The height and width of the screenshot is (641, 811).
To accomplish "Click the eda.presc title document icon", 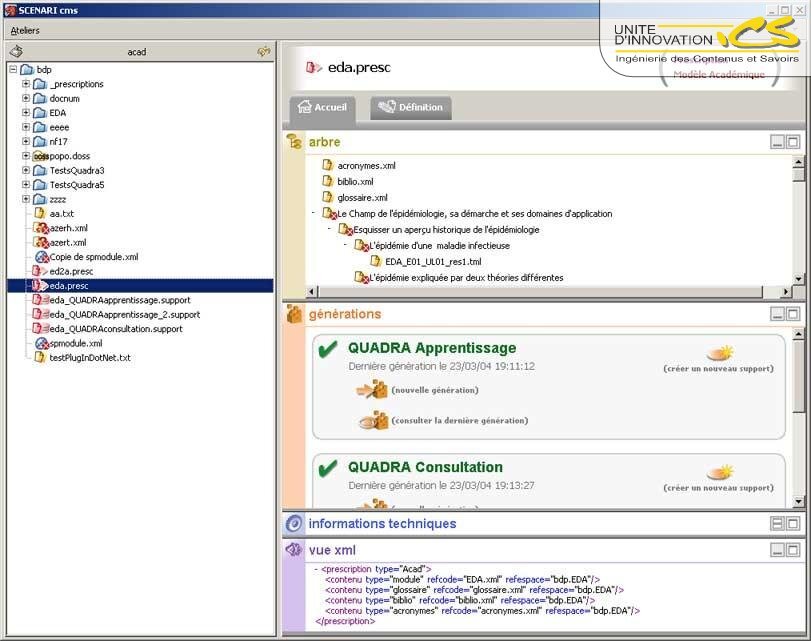I will 313,67.
